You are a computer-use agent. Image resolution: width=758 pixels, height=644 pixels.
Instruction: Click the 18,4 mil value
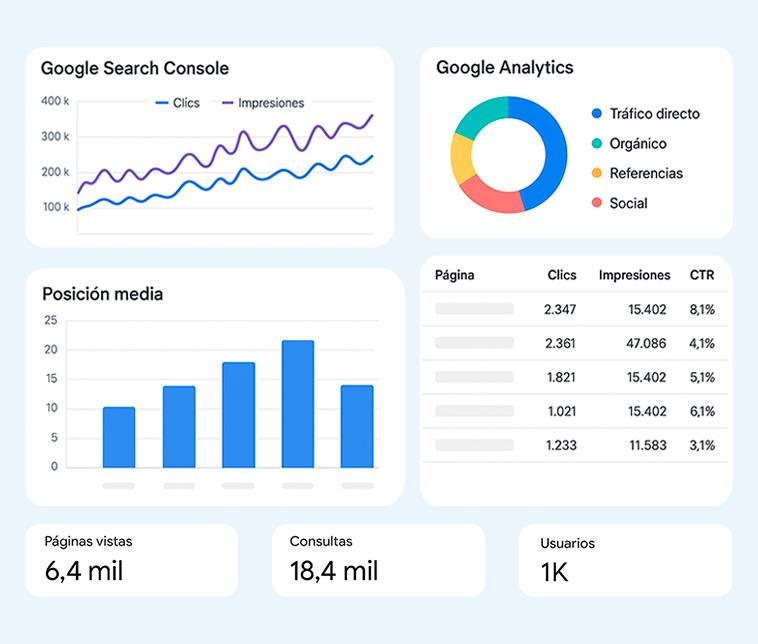click(334, 571)
